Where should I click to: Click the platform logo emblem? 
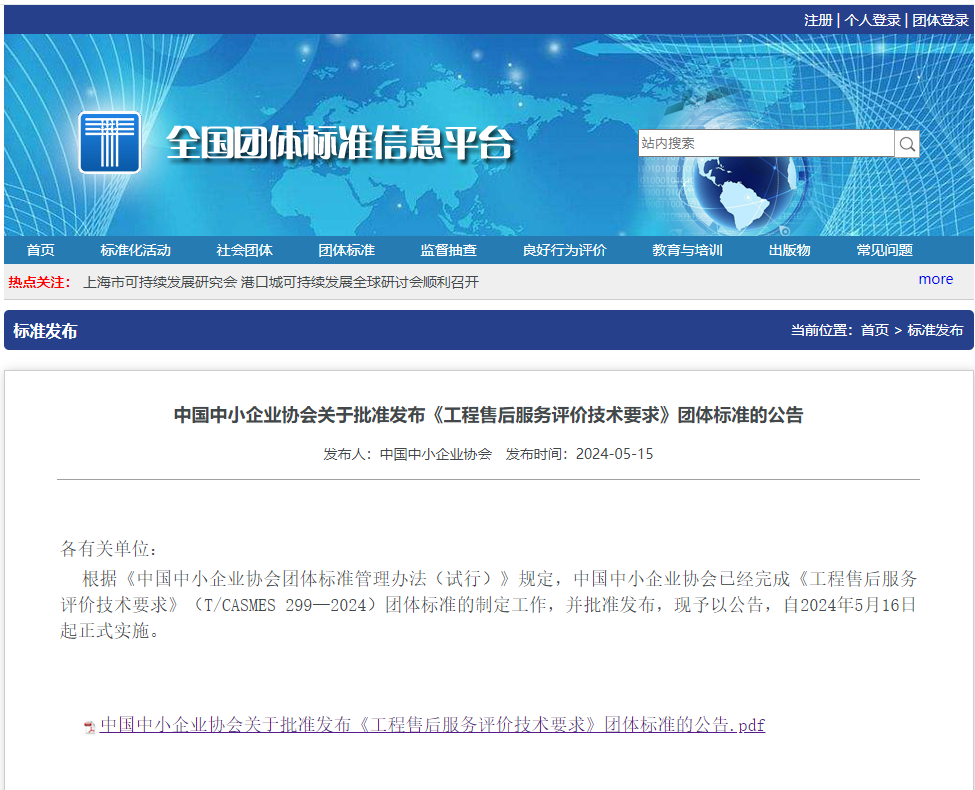[109, 142]
